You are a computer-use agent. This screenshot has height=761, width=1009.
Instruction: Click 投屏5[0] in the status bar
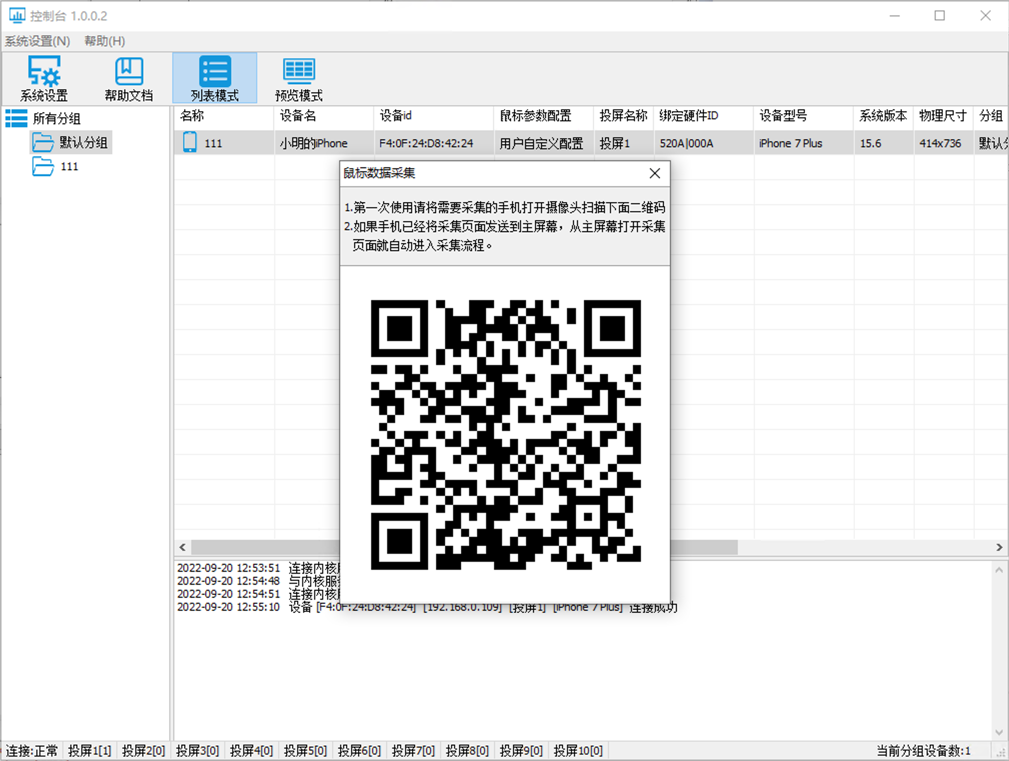coord(306,751)
